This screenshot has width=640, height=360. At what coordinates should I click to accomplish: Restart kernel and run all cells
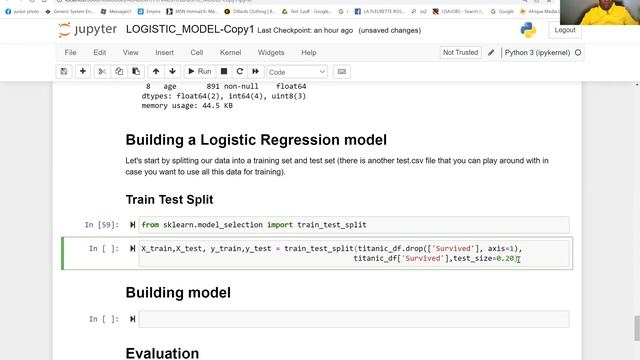[256, 71]
